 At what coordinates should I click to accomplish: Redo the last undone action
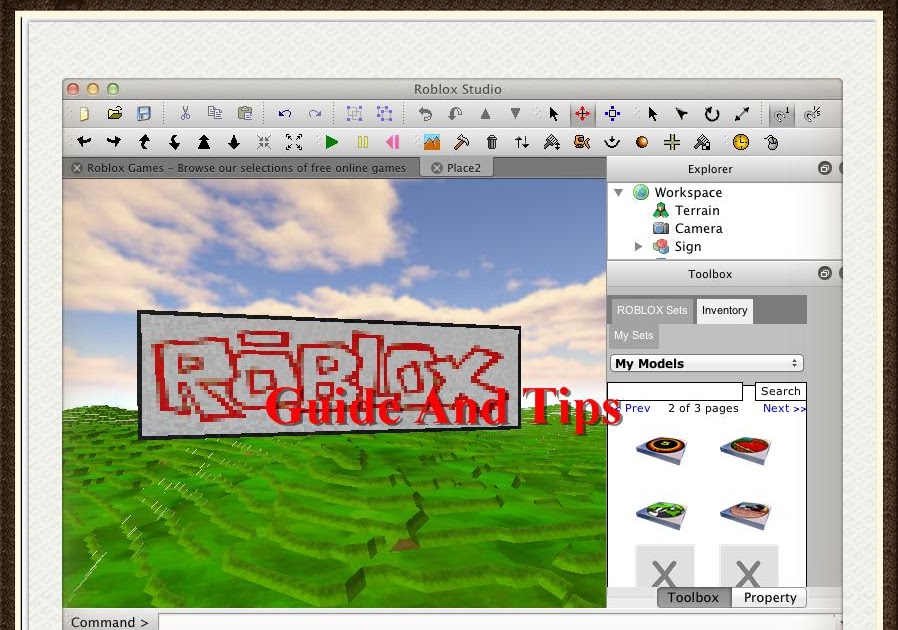coord(314,113)
